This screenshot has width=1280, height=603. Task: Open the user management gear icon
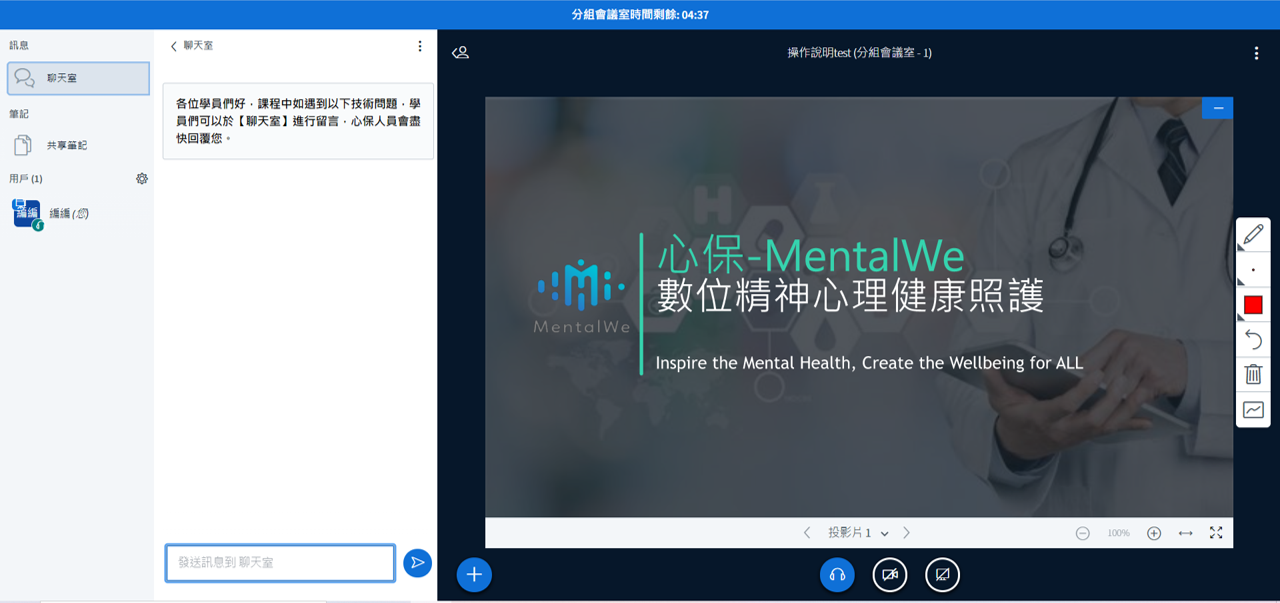click(142, 179)
